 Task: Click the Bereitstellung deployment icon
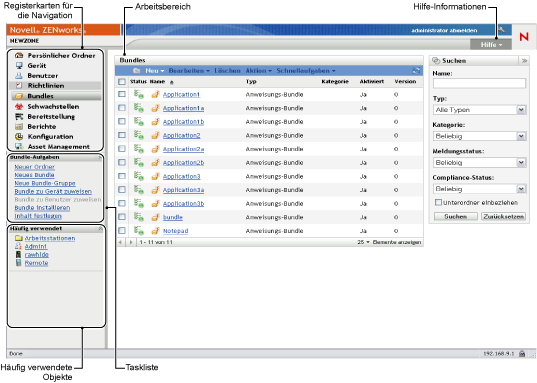click(19, 116)
